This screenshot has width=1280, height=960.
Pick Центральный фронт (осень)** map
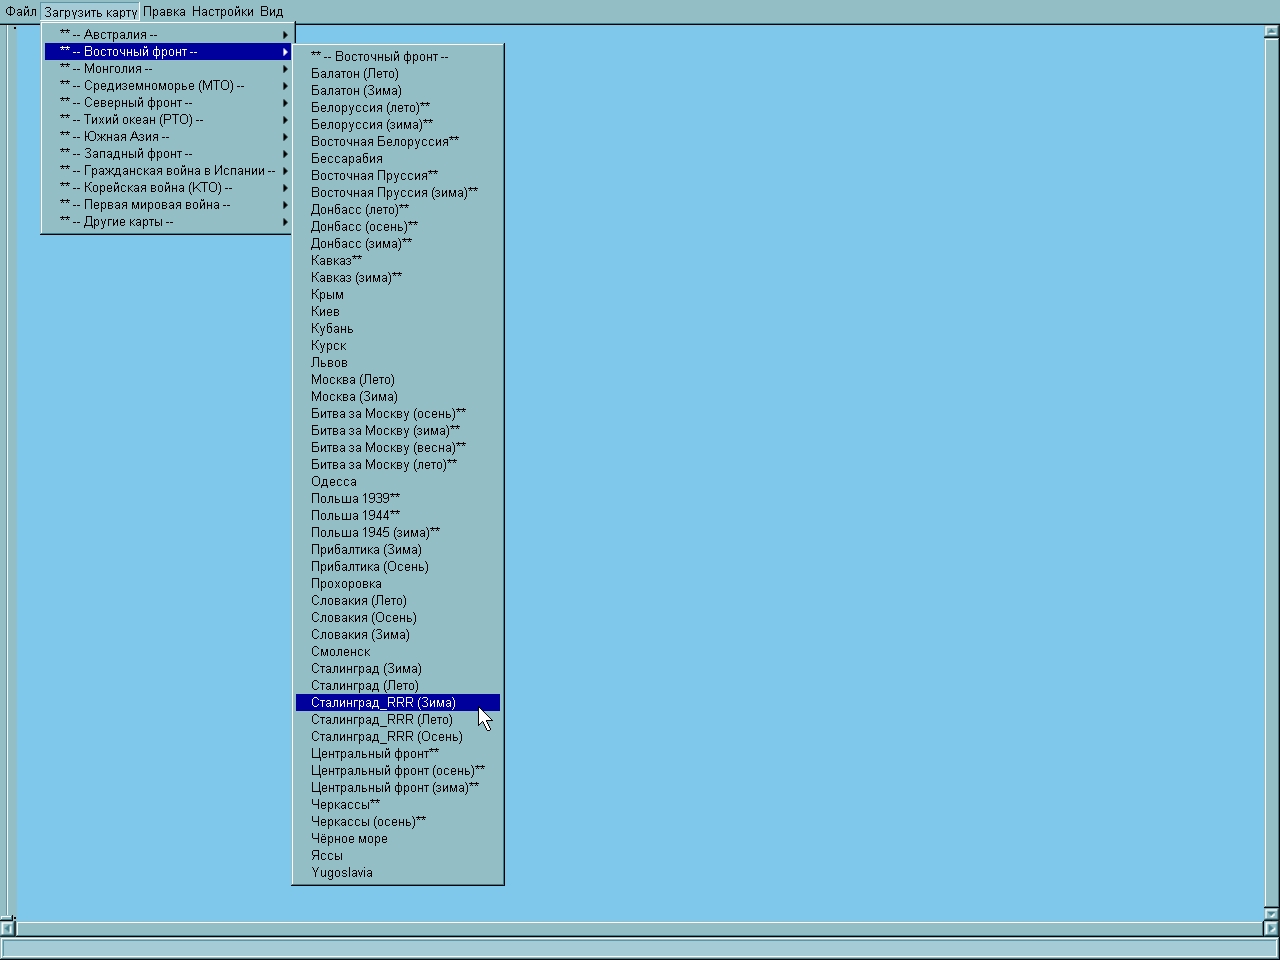(398, 771)
